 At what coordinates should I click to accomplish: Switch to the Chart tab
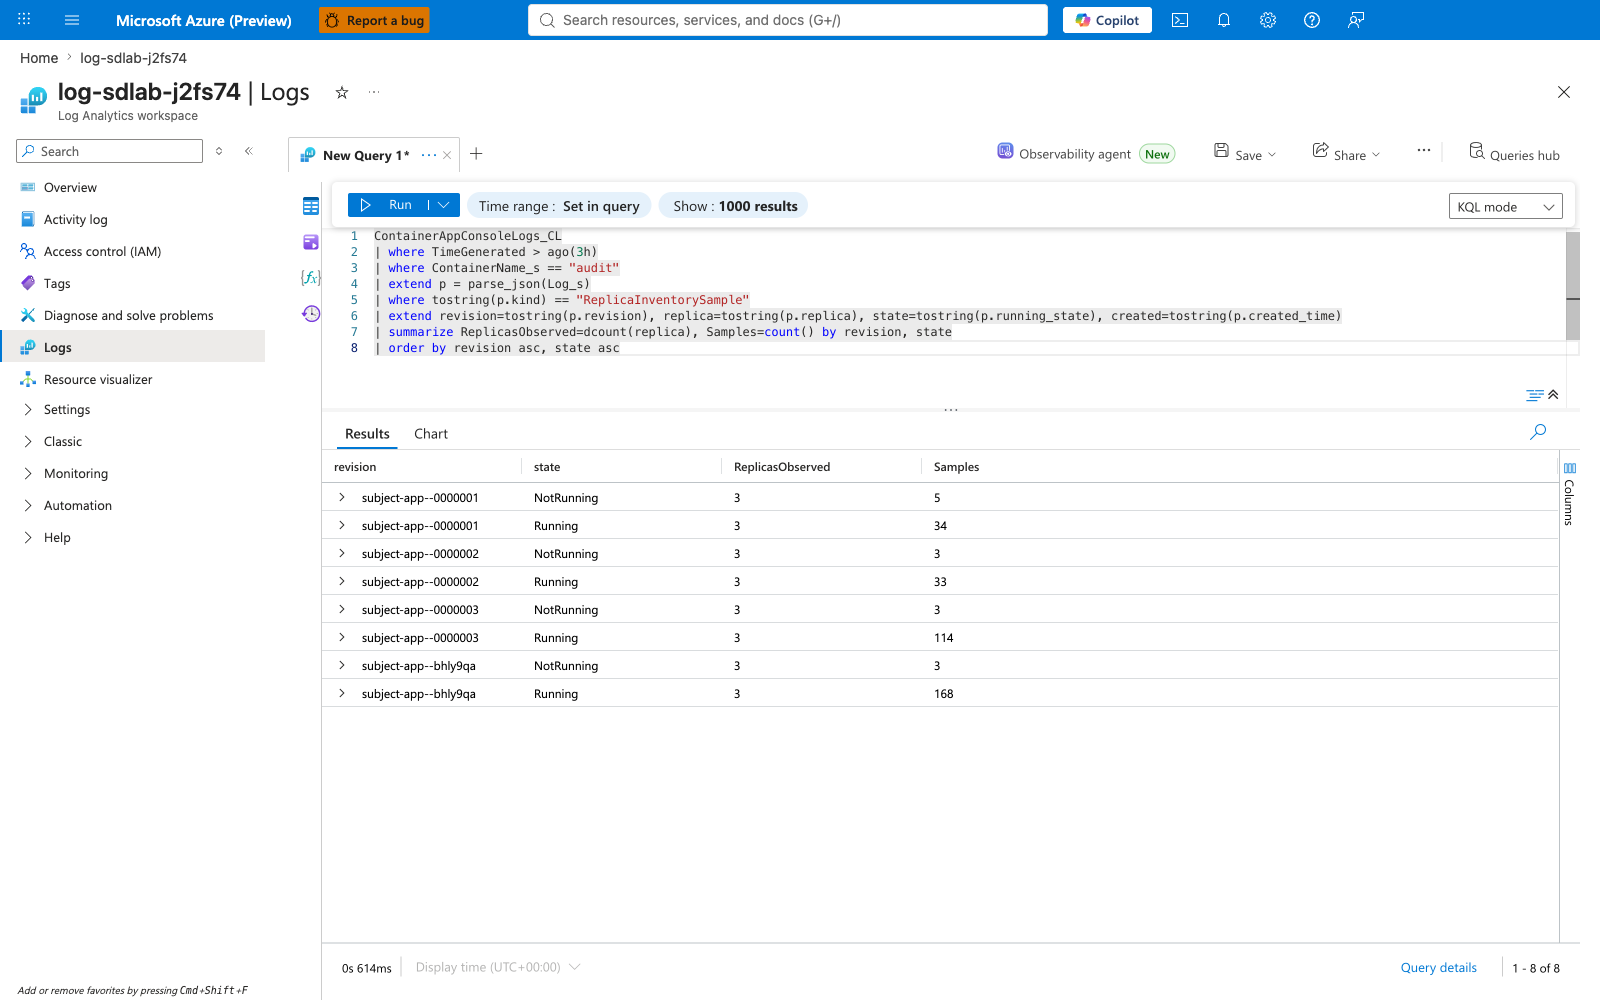431,434
